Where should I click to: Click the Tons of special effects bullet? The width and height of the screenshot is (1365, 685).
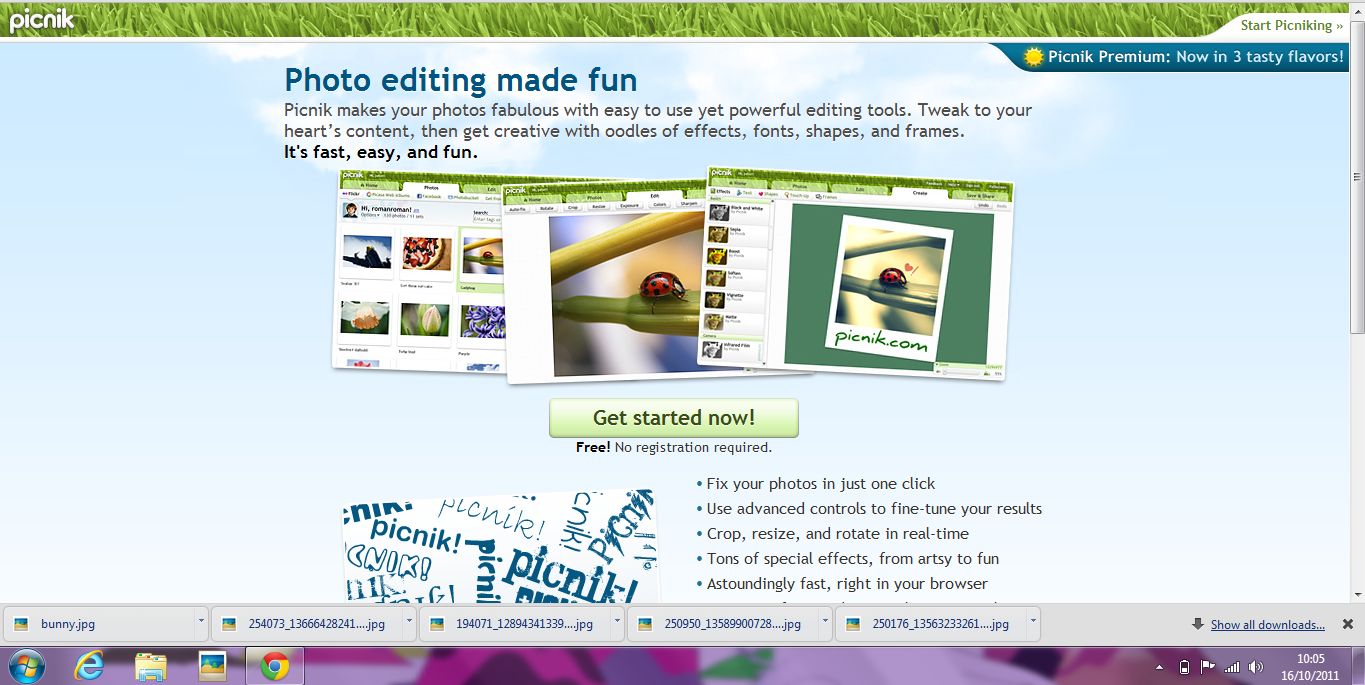tap(853, 559)
